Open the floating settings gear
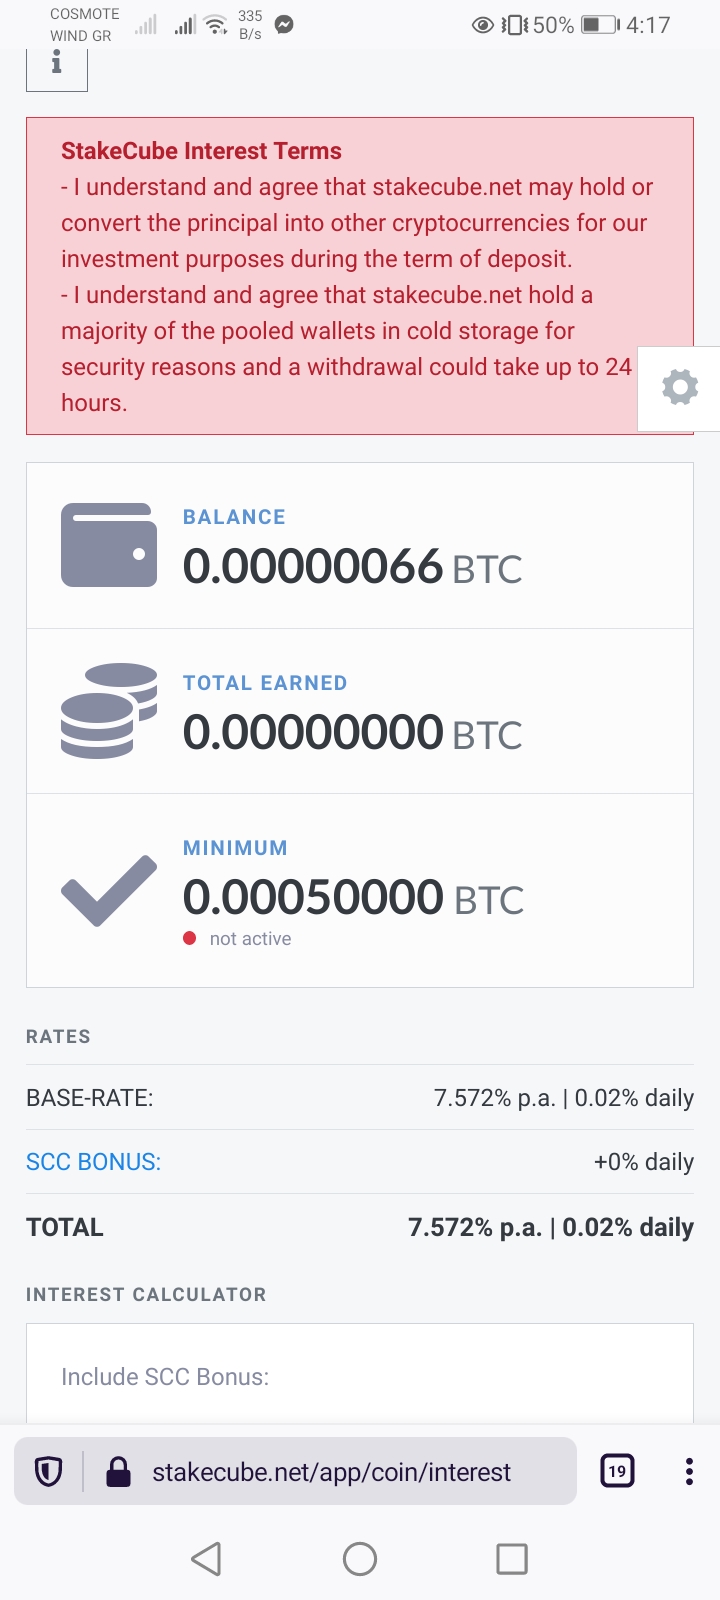 pos(680,387)
